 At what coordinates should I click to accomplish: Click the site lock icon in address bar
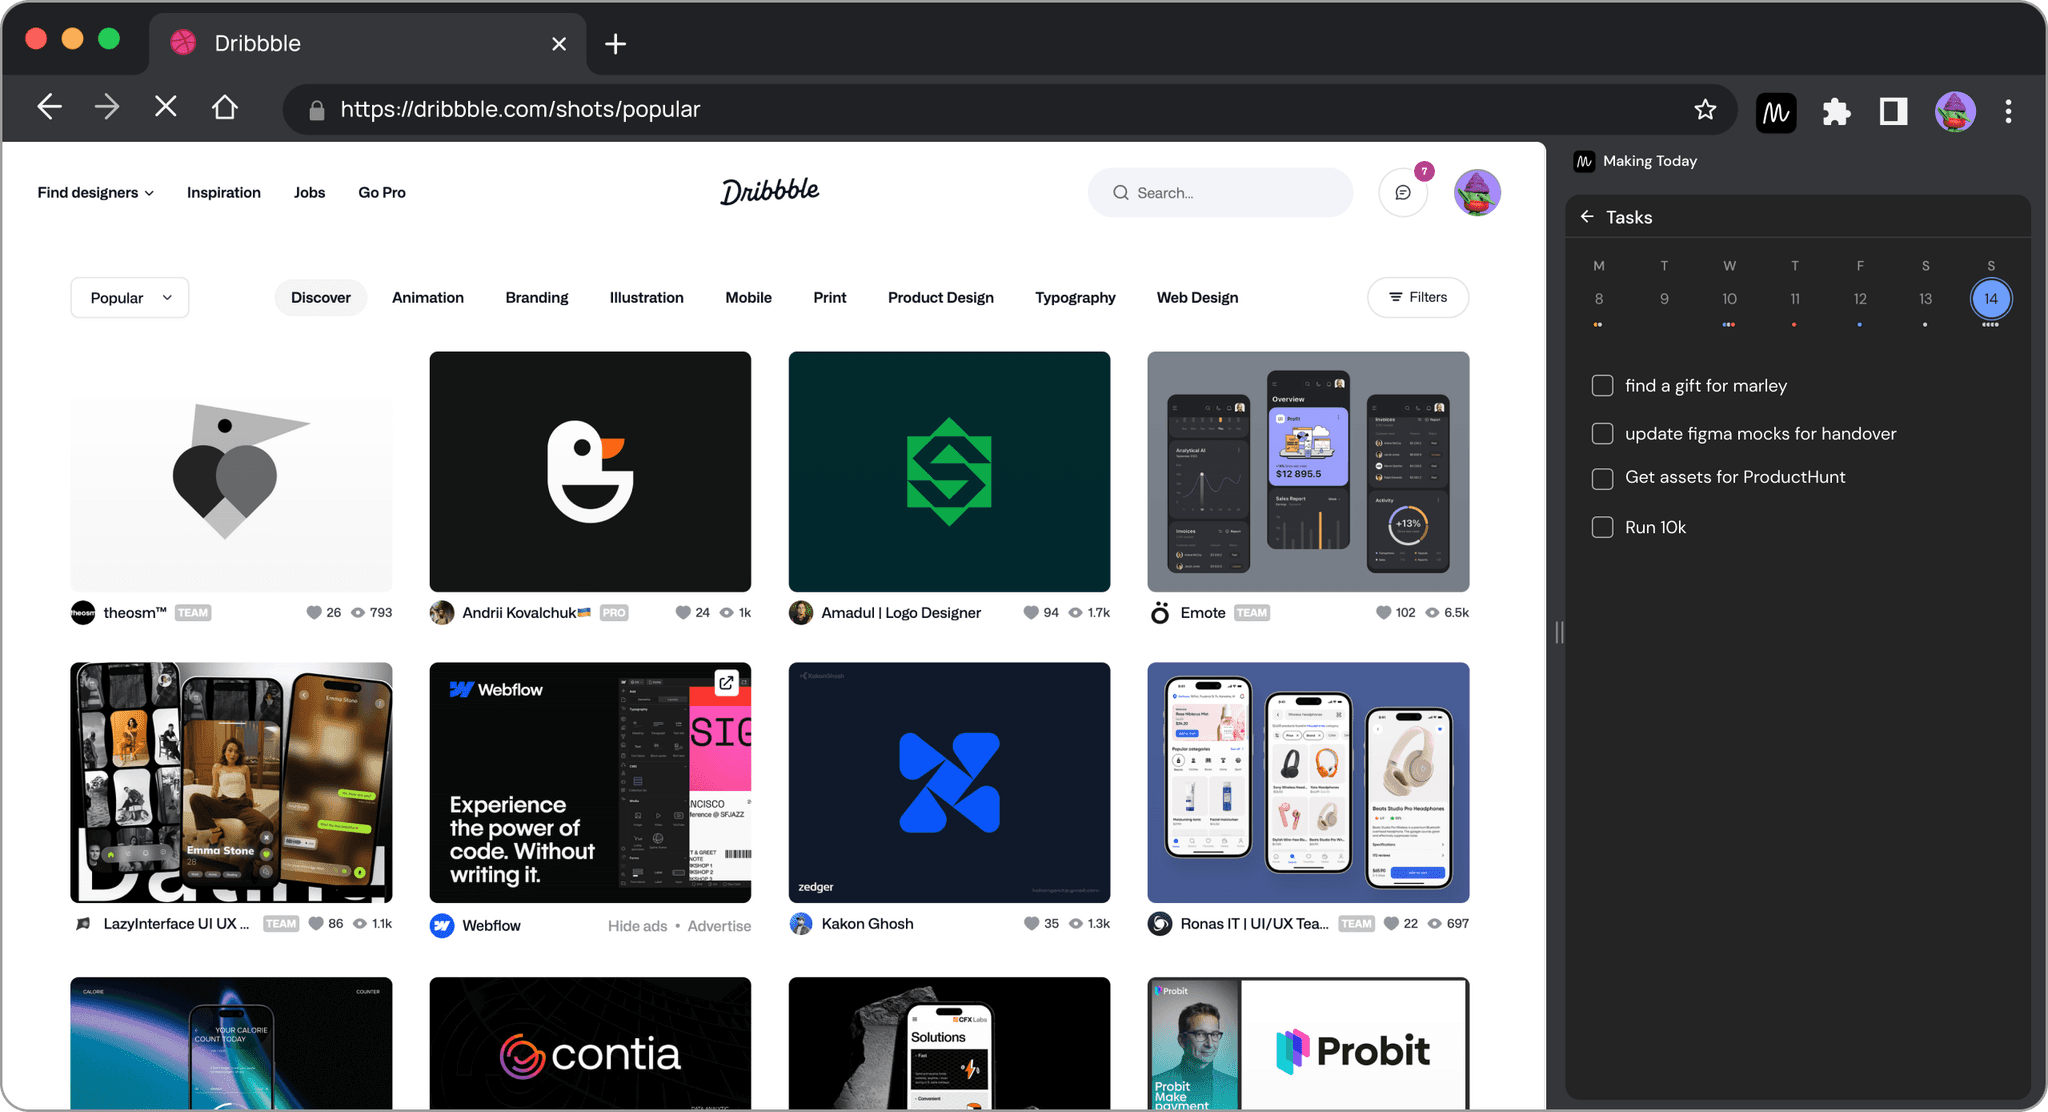click(x=317, y=110)
